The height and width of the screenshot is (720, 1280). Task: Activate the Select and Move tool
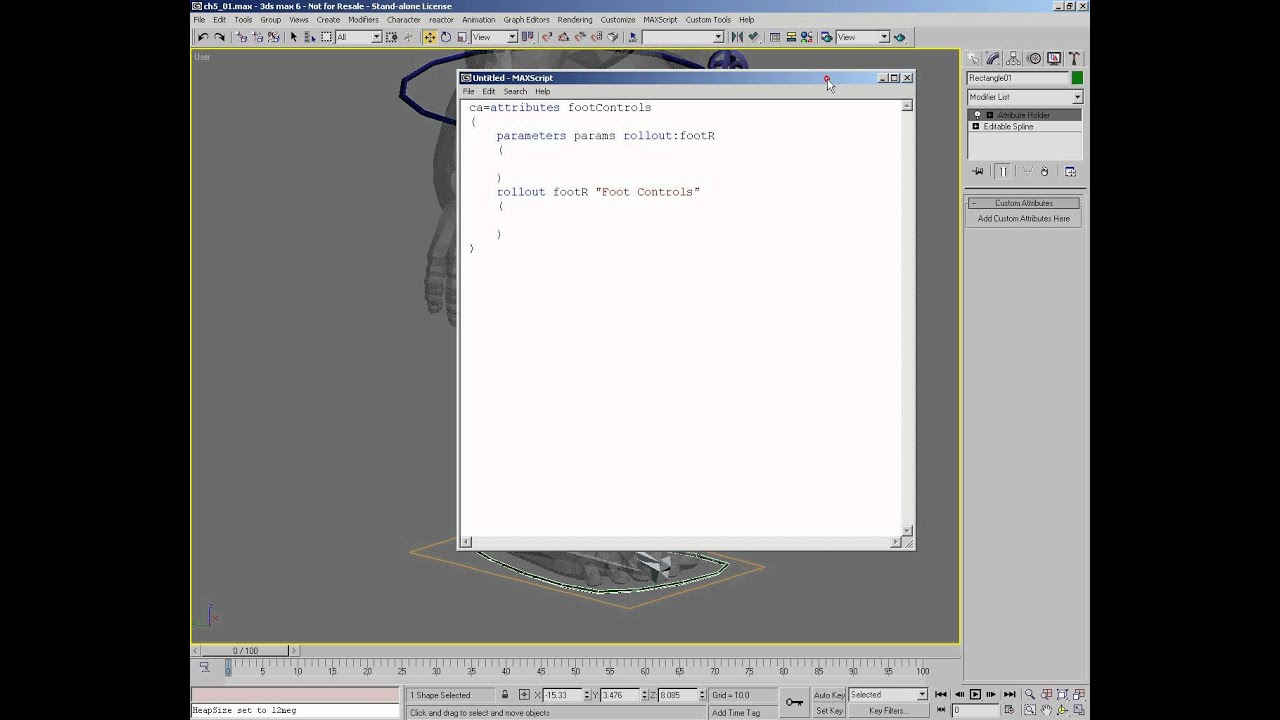[429, 37]
